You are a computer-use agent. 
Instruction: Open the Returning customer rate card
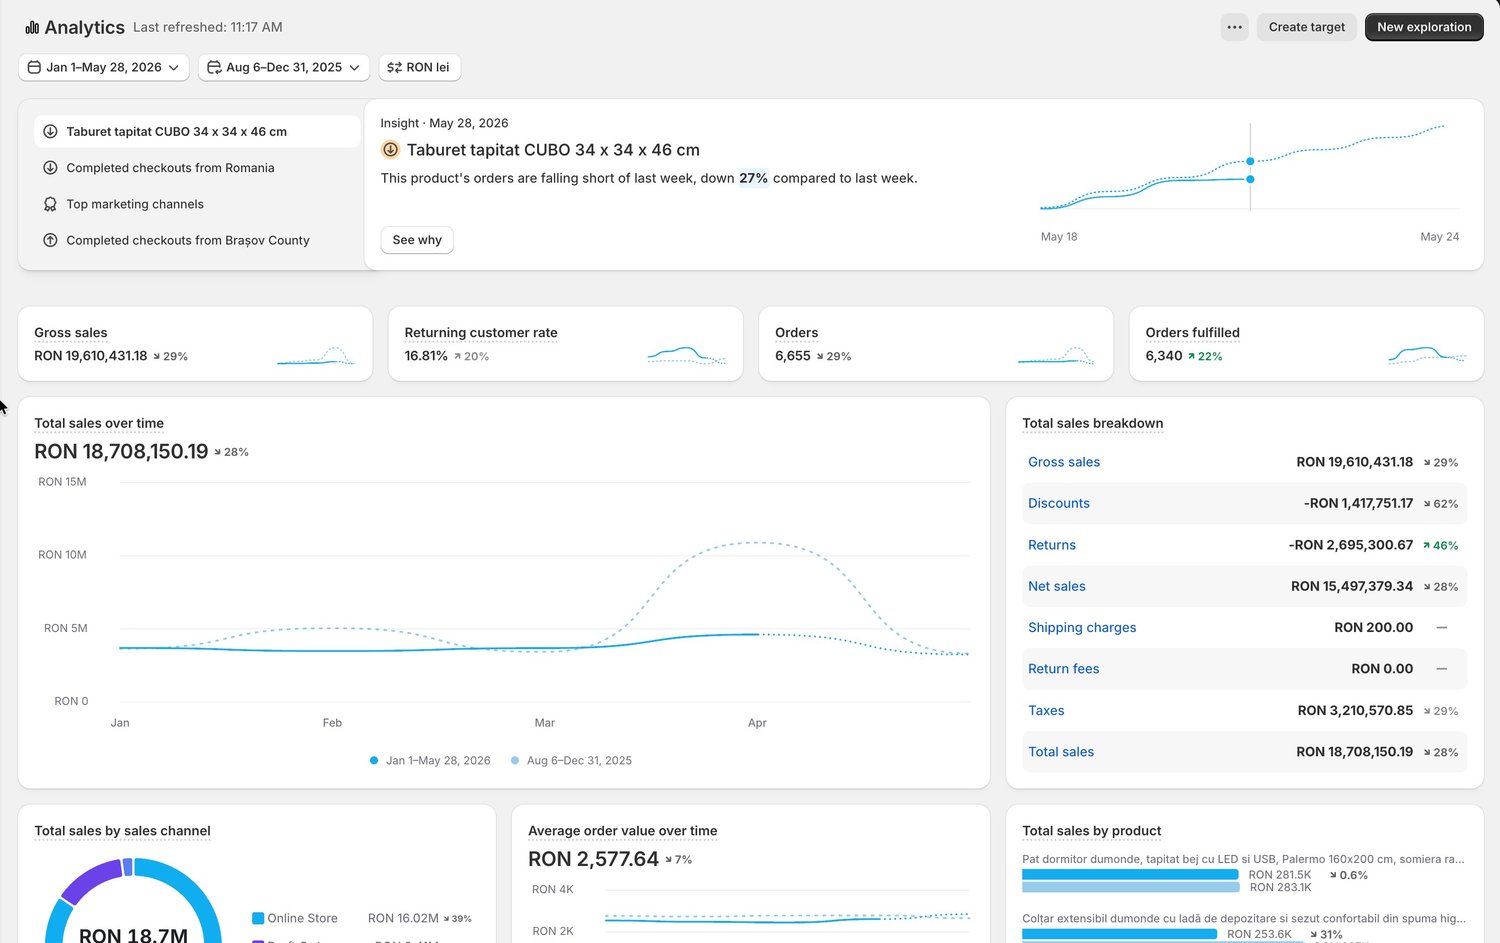click(566, 344)
